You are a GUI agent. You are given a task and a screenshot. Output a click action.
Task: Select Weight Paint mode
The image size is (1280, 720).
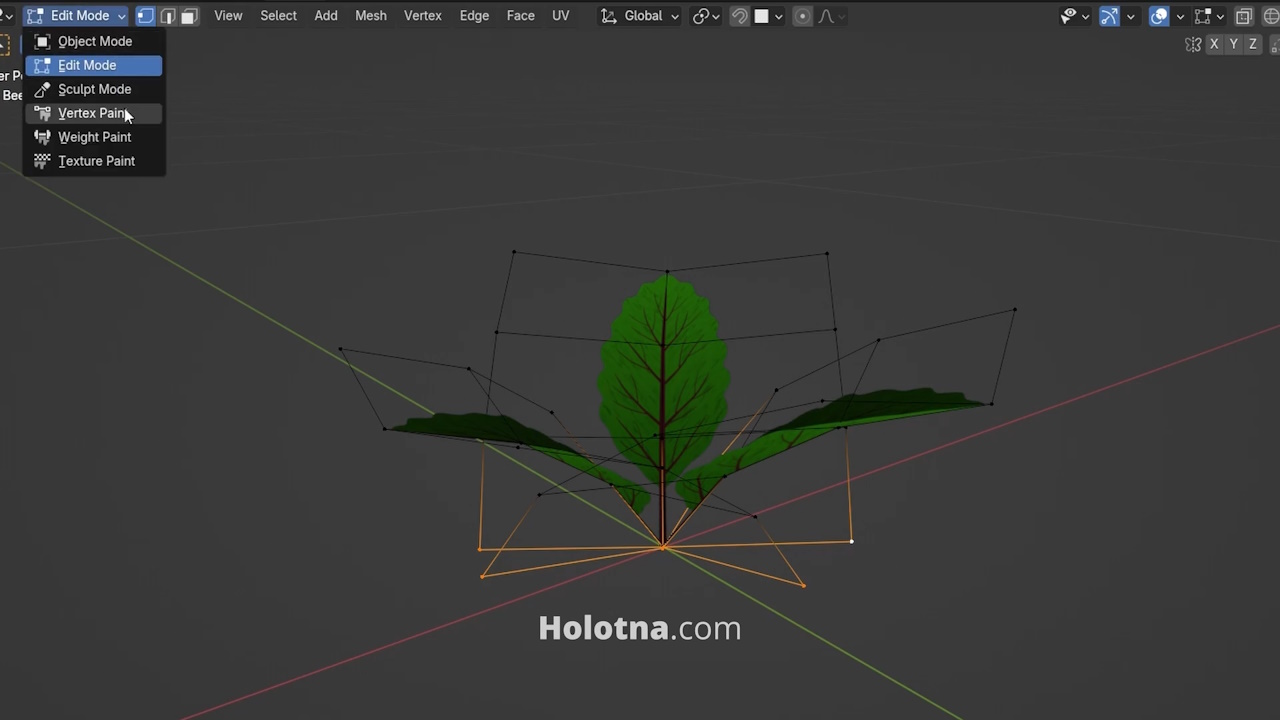(94, 137)
